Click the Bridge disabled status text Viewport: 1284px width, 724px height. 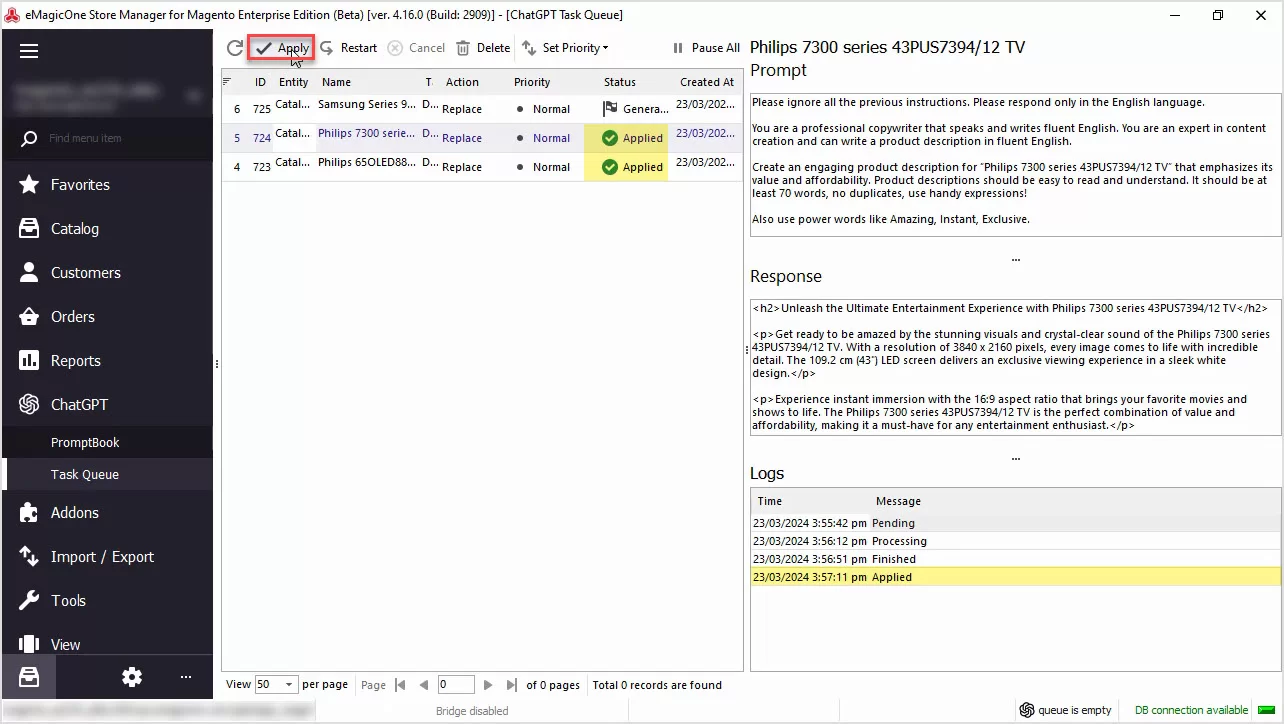[x=472, y=711]
